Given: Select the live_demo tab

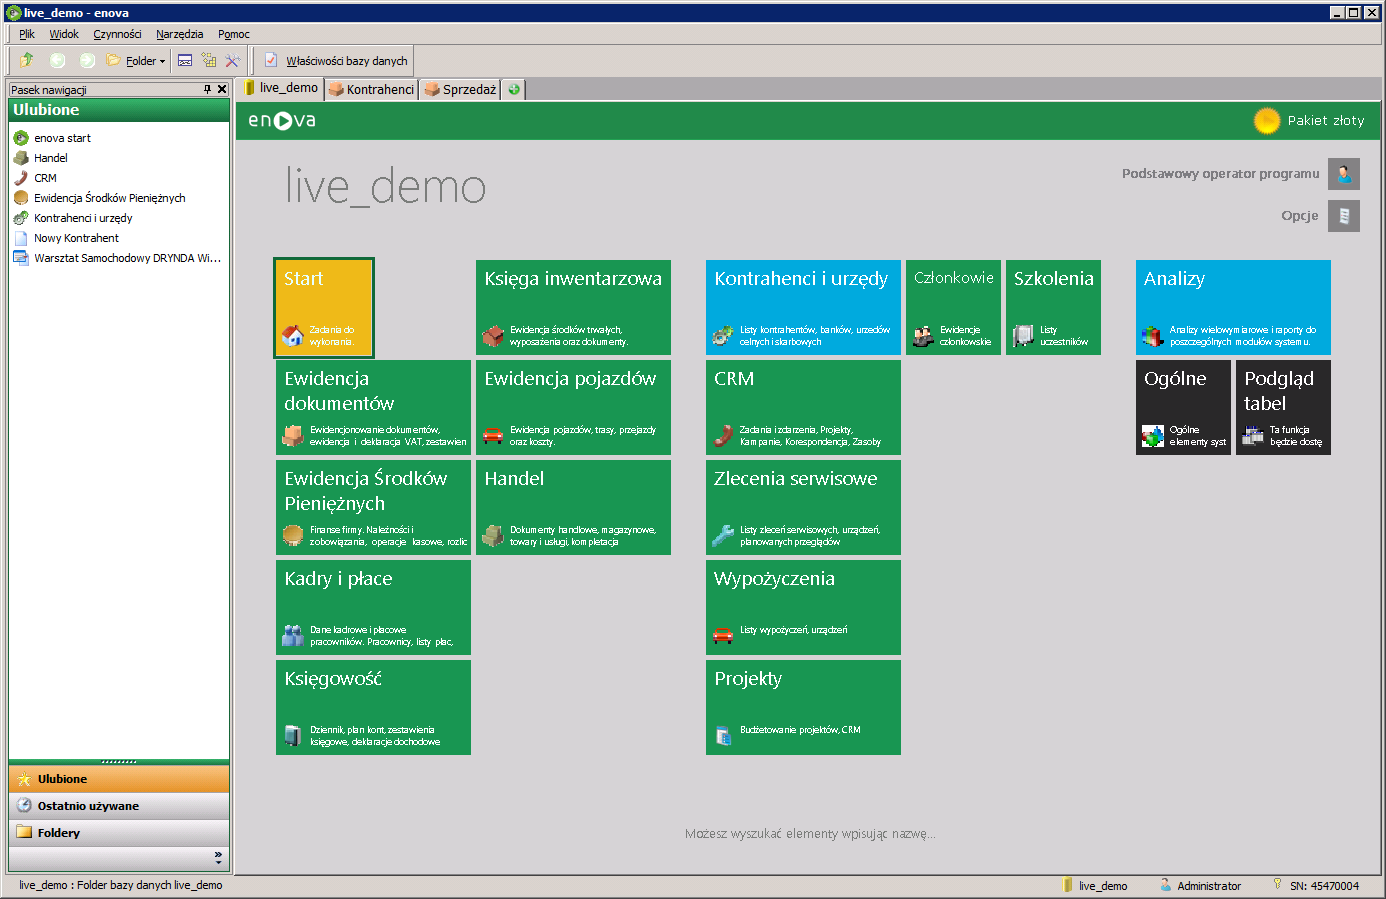Looking at the screenshot, I should pos(281,88).
